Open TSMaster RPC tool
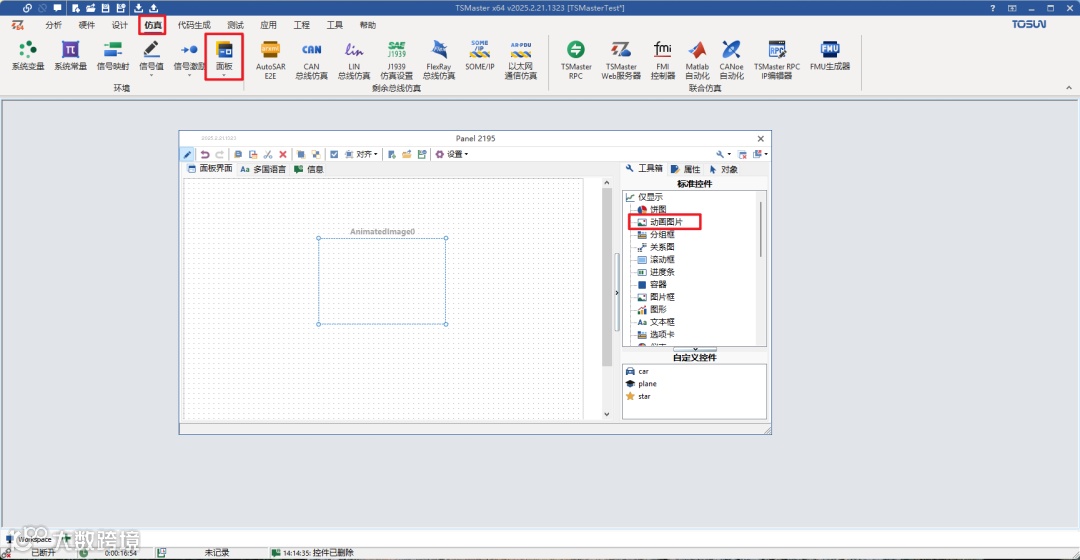The height and width of the screenshot is (560, 1080). click(576, 60)
